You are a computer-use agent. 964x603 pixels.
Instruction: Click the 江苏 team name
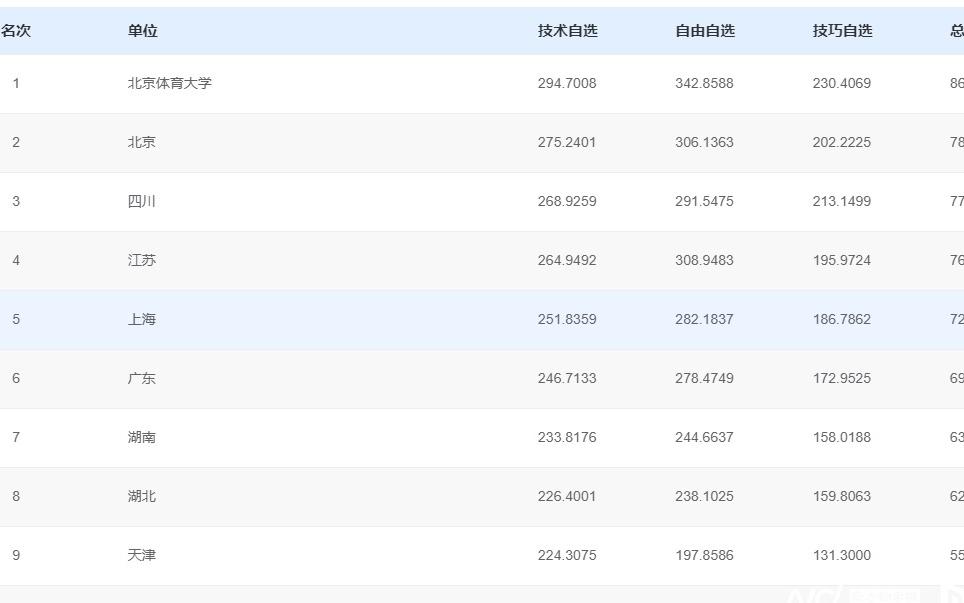coord(141,261)
